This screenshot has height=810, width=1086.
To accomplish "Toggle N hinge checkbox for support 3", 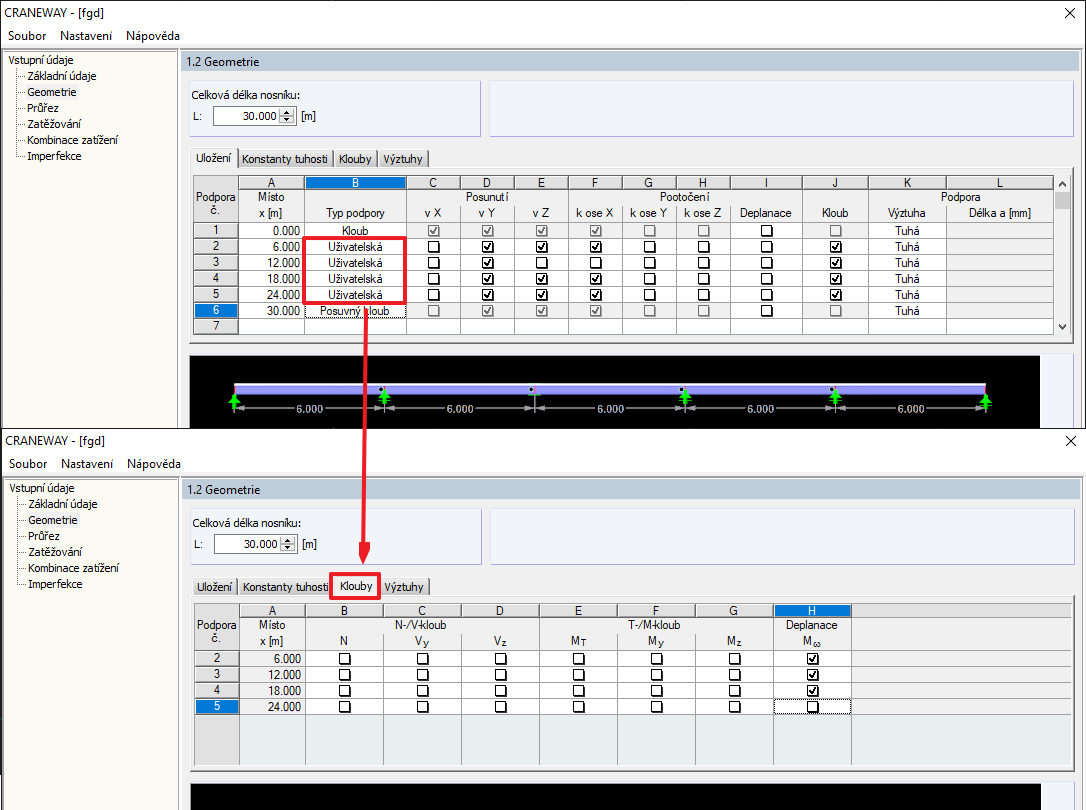I will pos(344,674).
